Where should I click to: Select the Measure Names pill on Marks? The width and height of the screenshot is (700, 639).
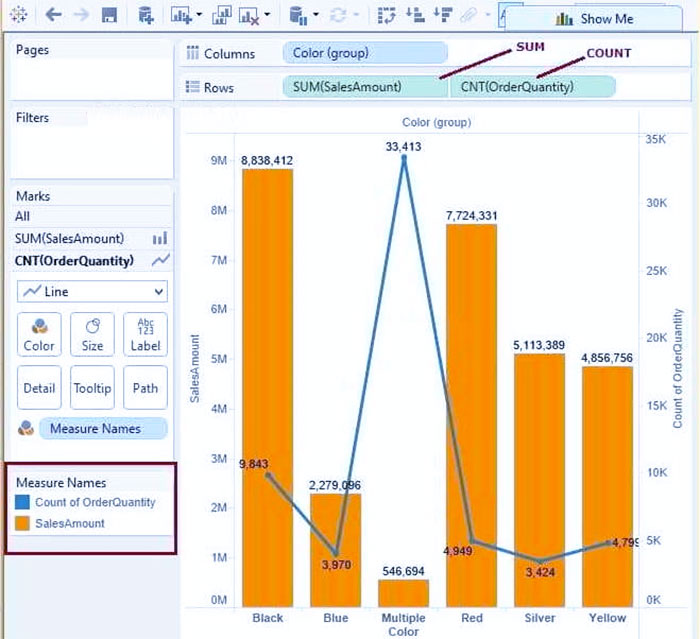(x=103, y=429)
